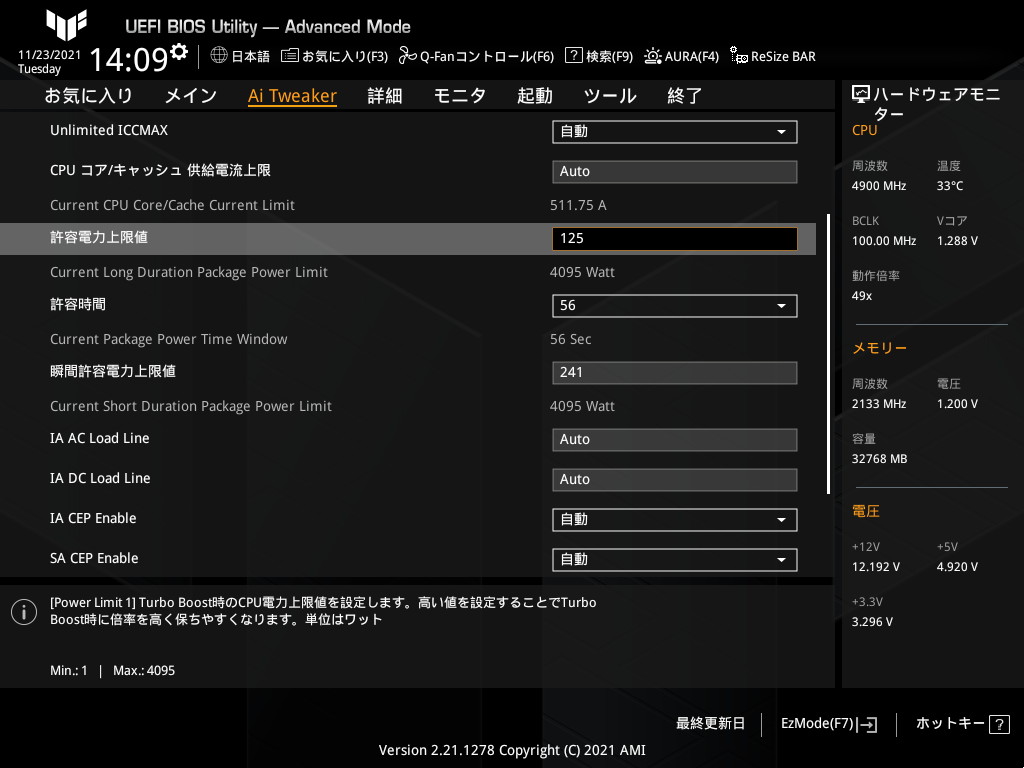Click the hotkey question mark icon
Viewport: 1024px width, 768px height.
pyautogui.click(x=999, y=724)
